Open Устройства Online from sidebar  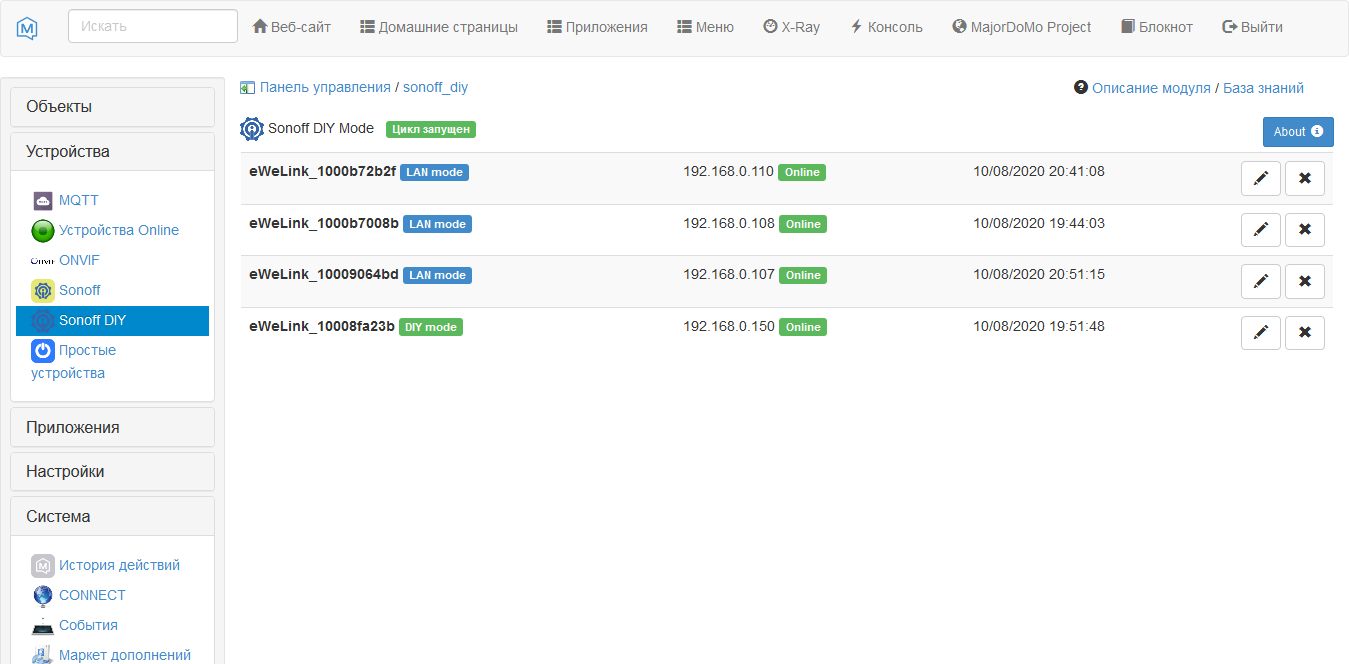click(x=118, y=230)
